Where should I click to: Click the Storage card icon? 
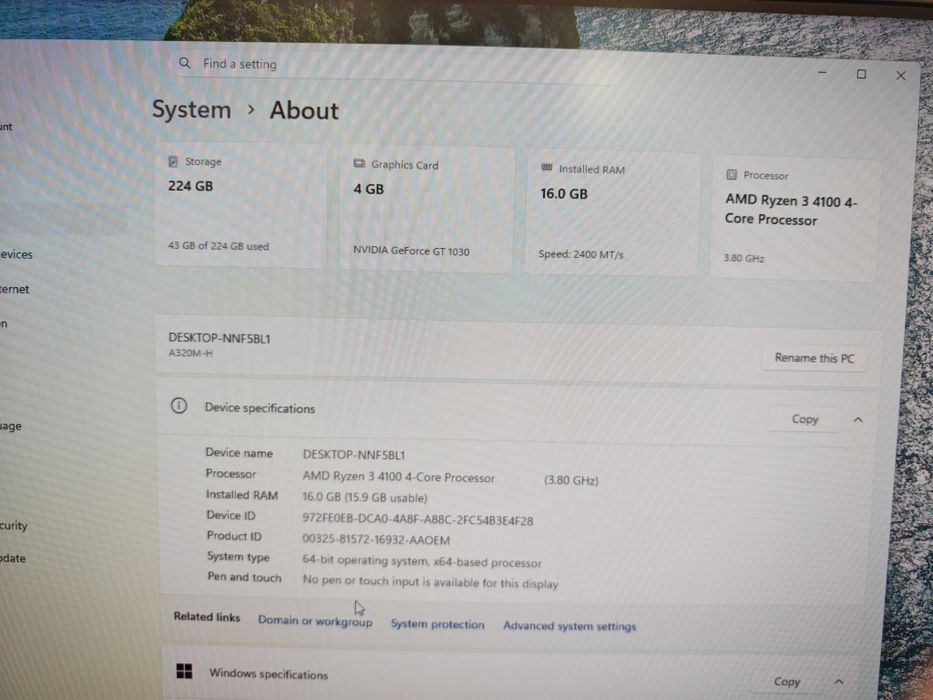tap(173, 161)
